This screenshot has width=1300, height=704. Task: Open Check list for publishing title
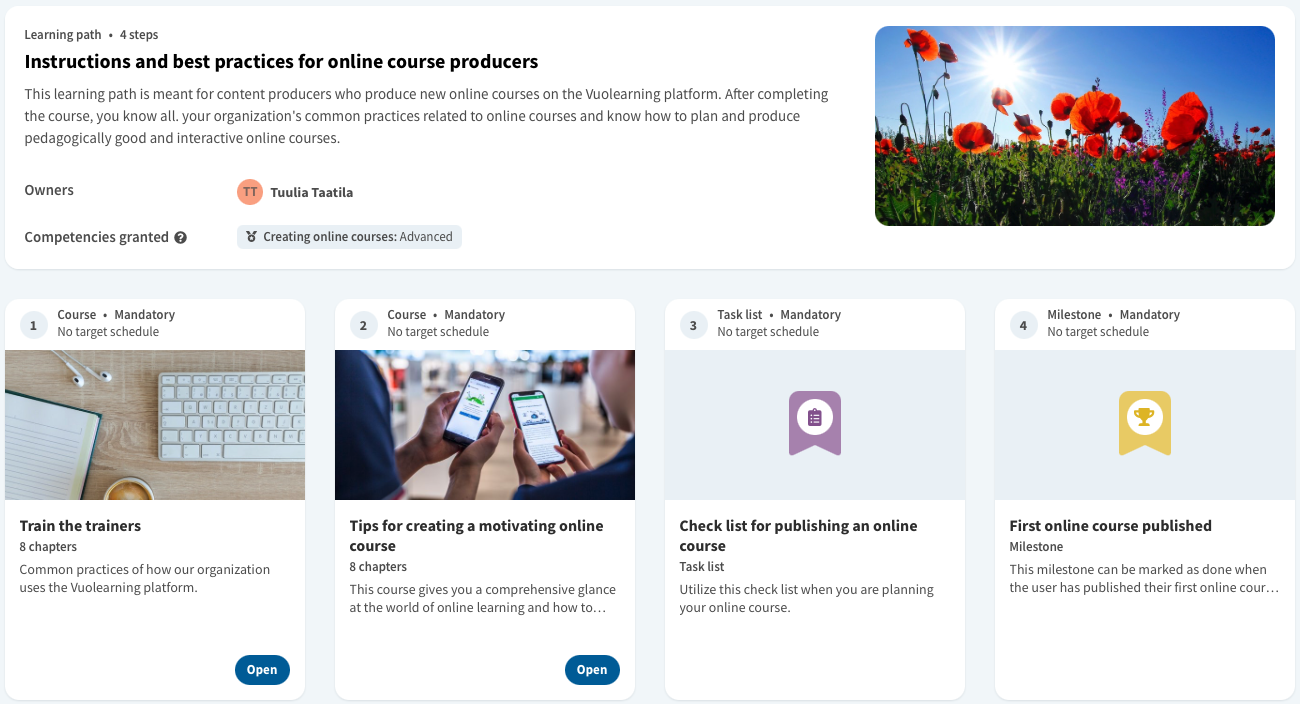click(798, 536)
